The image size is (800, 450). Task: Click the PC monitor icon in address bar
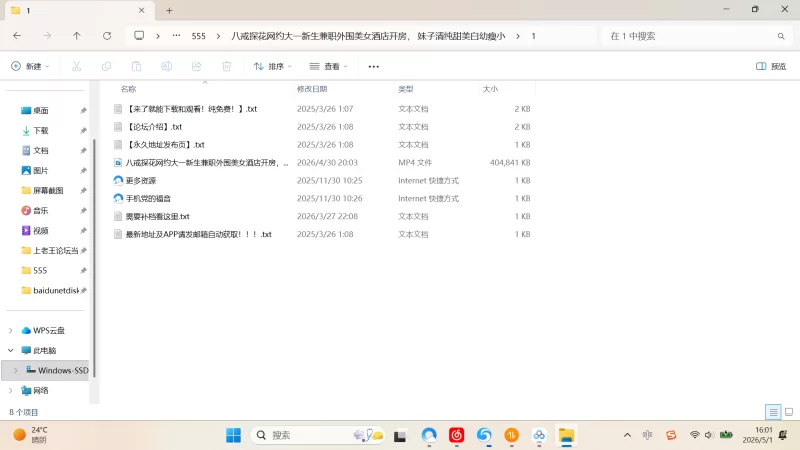[139, 36]
